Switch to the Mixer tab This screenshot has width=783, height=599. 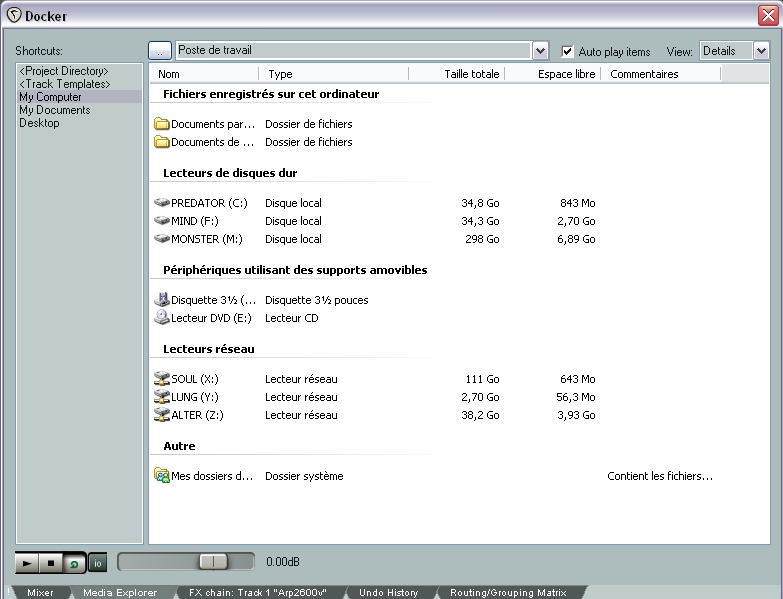(40, 593)
